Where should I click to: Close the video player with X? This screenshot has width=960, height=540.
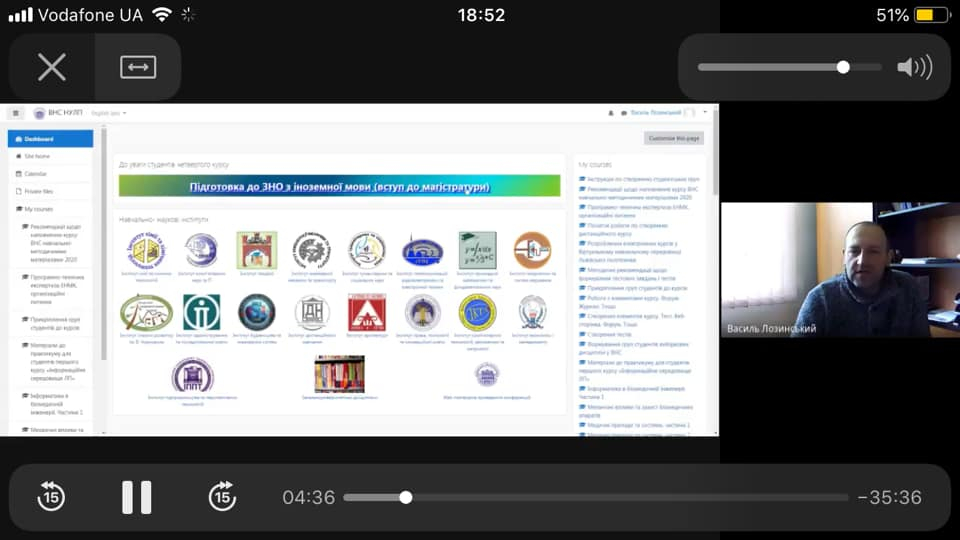[x=51, y=67]
